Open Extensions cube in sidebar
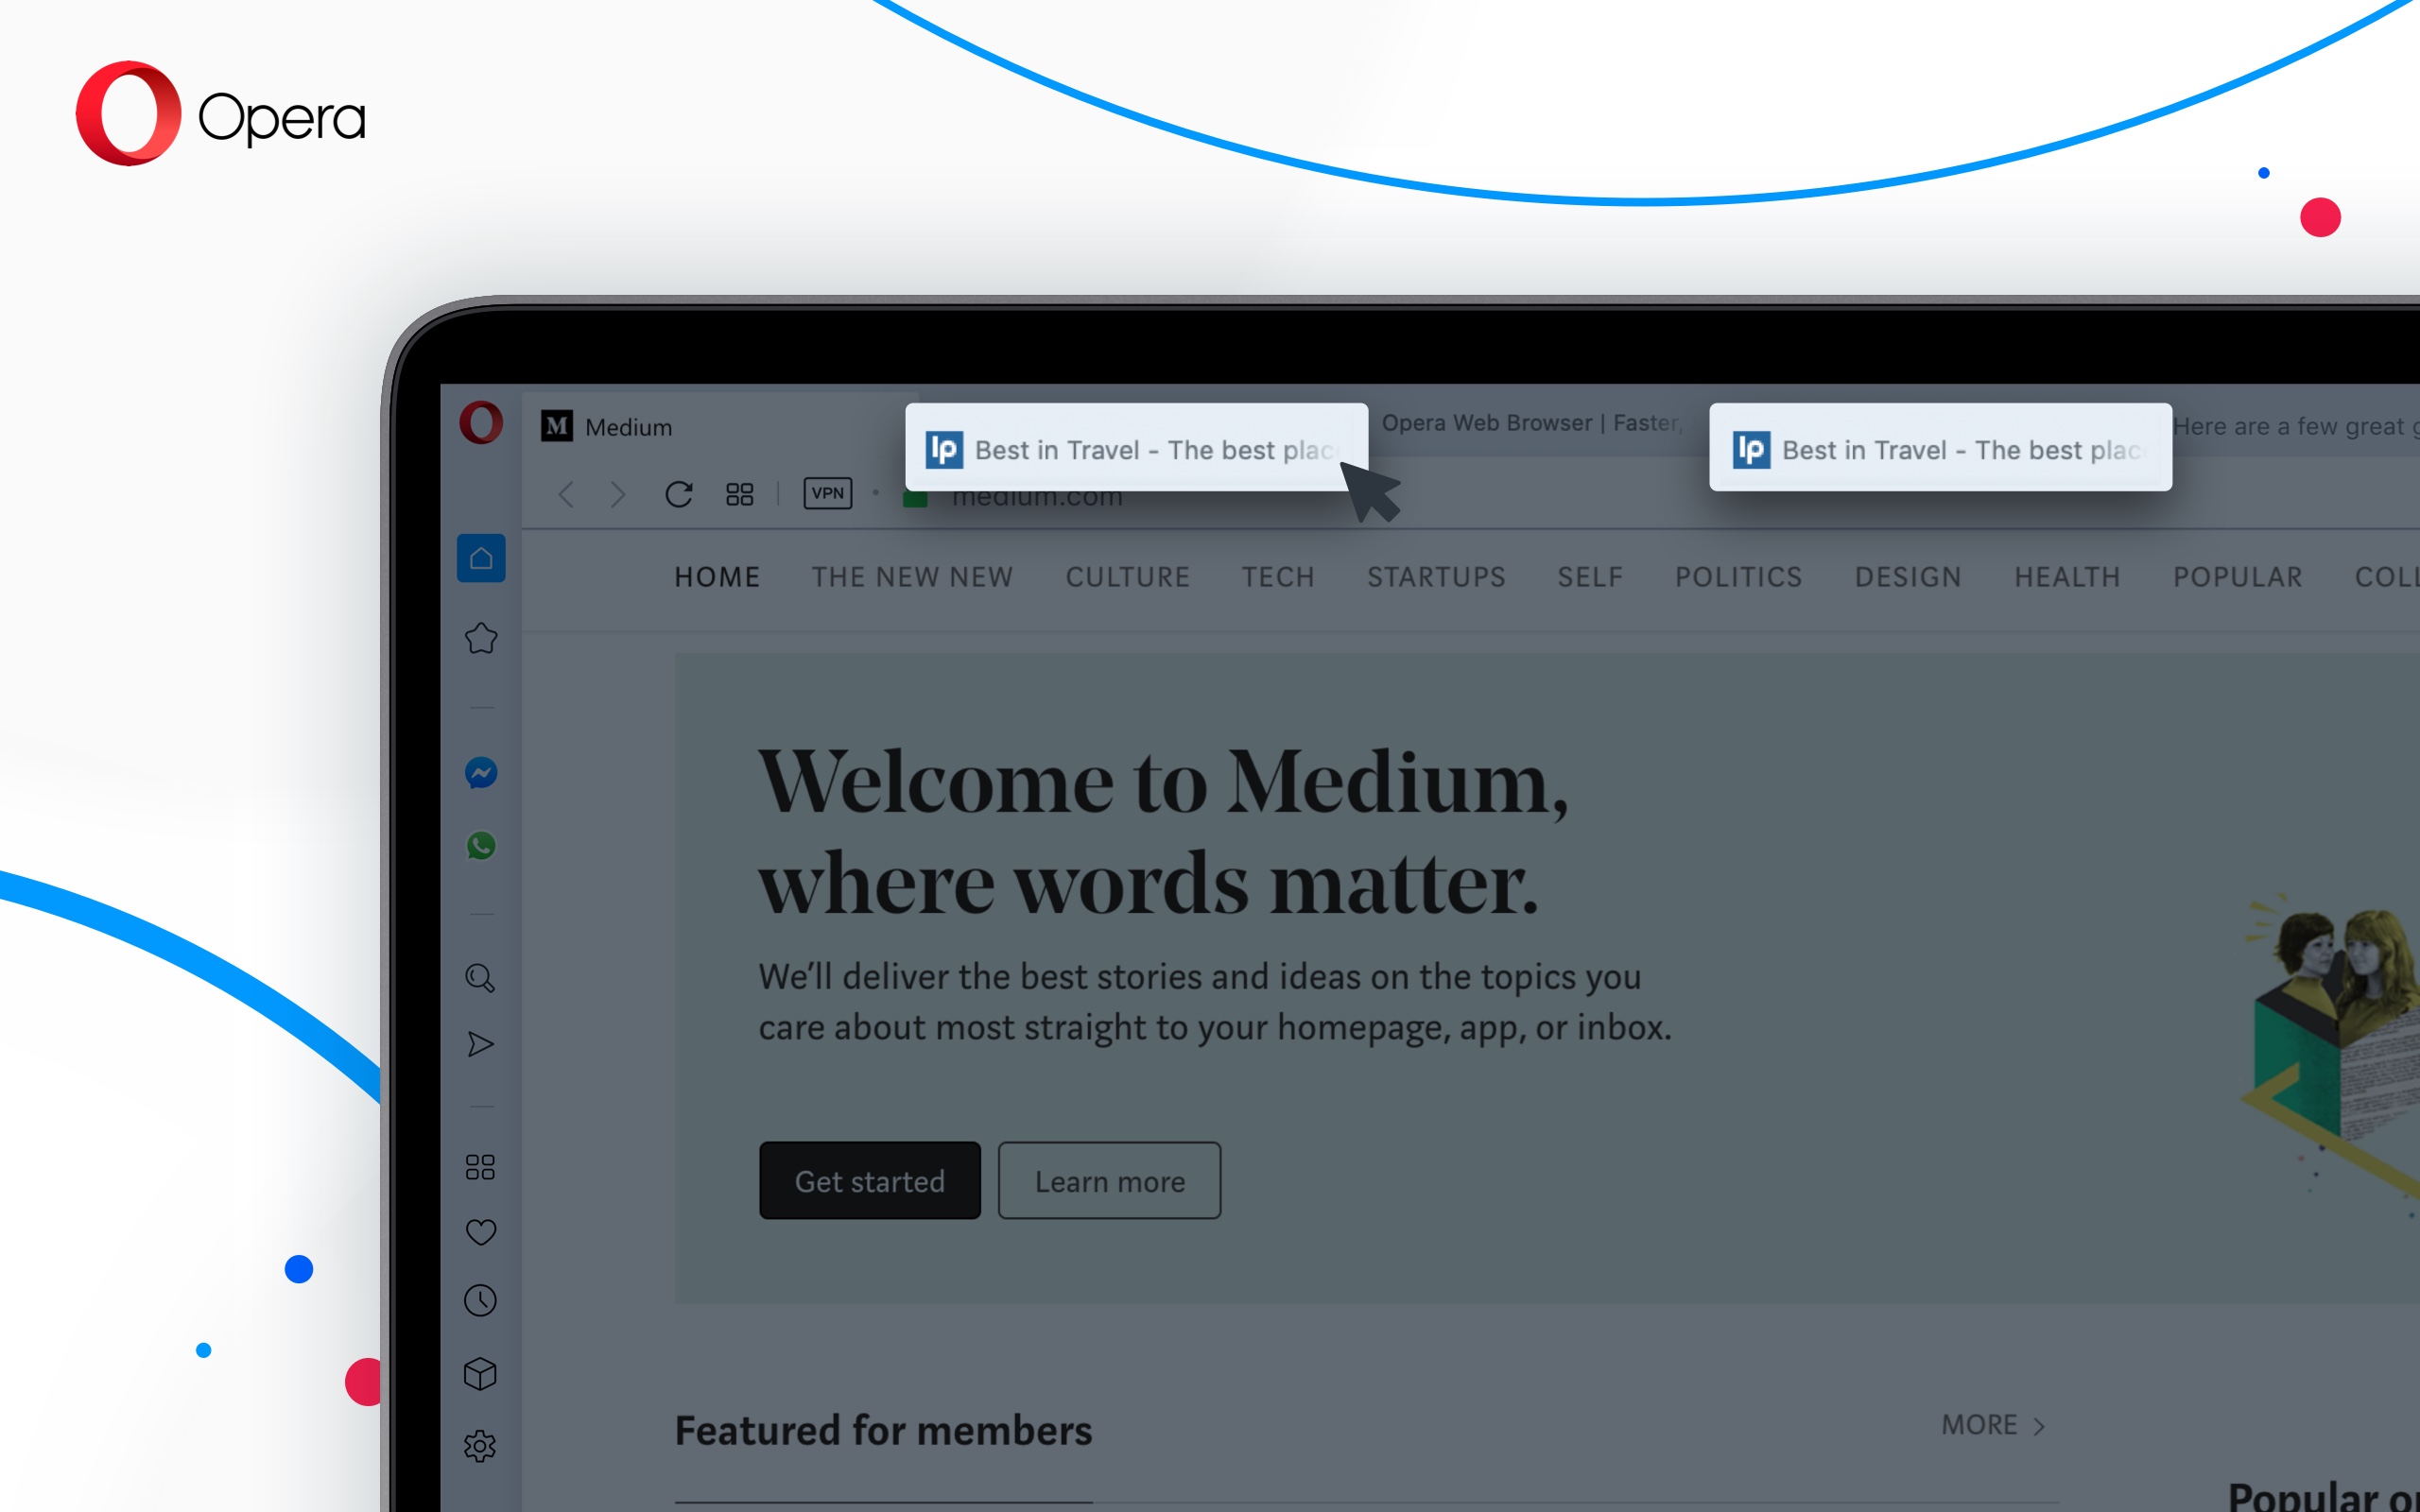Viewport: 2420px width, 1512px height. (481, 1374)
